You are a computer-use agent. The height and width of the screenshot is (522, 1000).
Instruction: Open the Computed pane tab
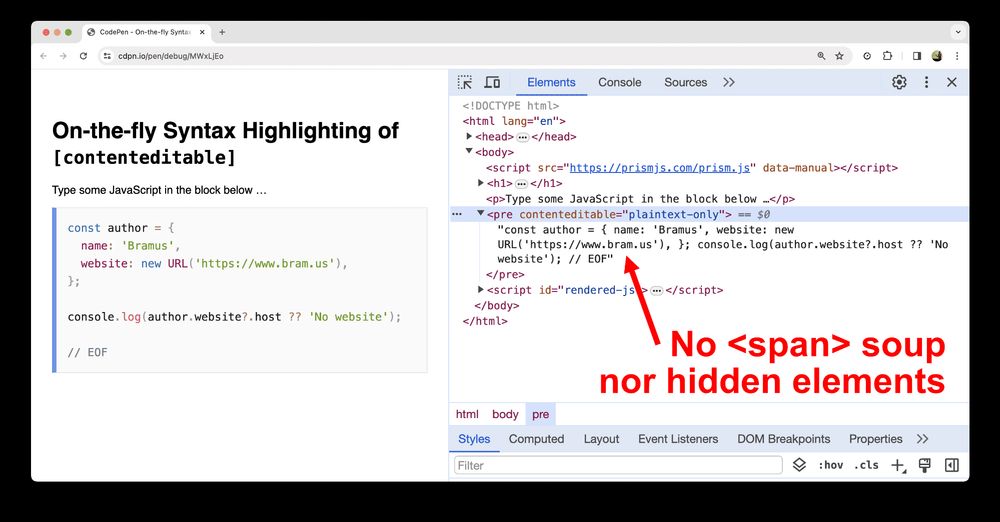[536, 439]
